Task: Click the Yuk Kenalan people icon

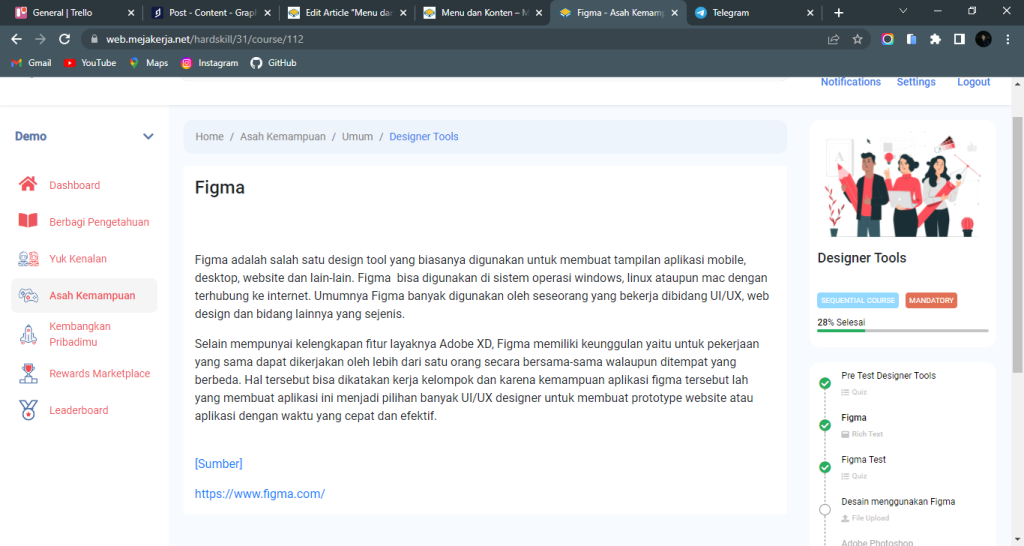Action: pyautogui.click(x=28, y=258)
